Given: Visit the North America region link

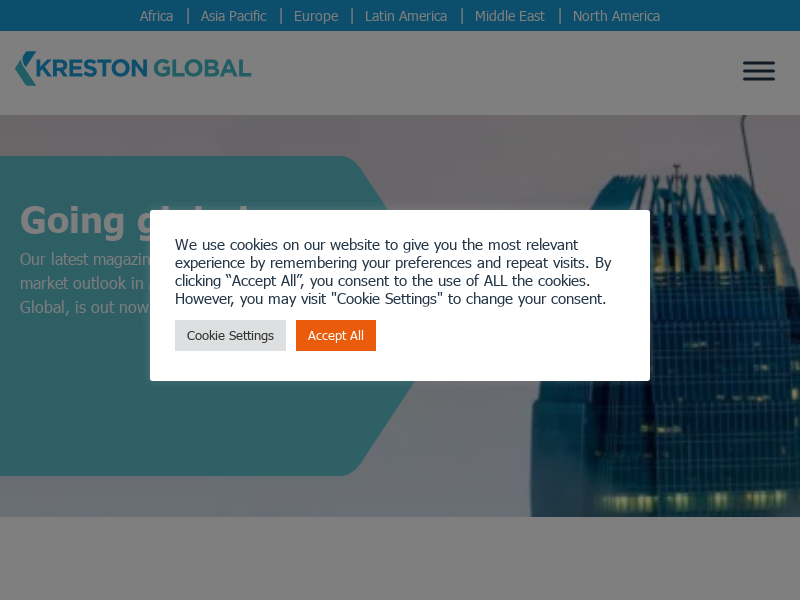Looking at the screenshot, I should (x=616, y=16).
